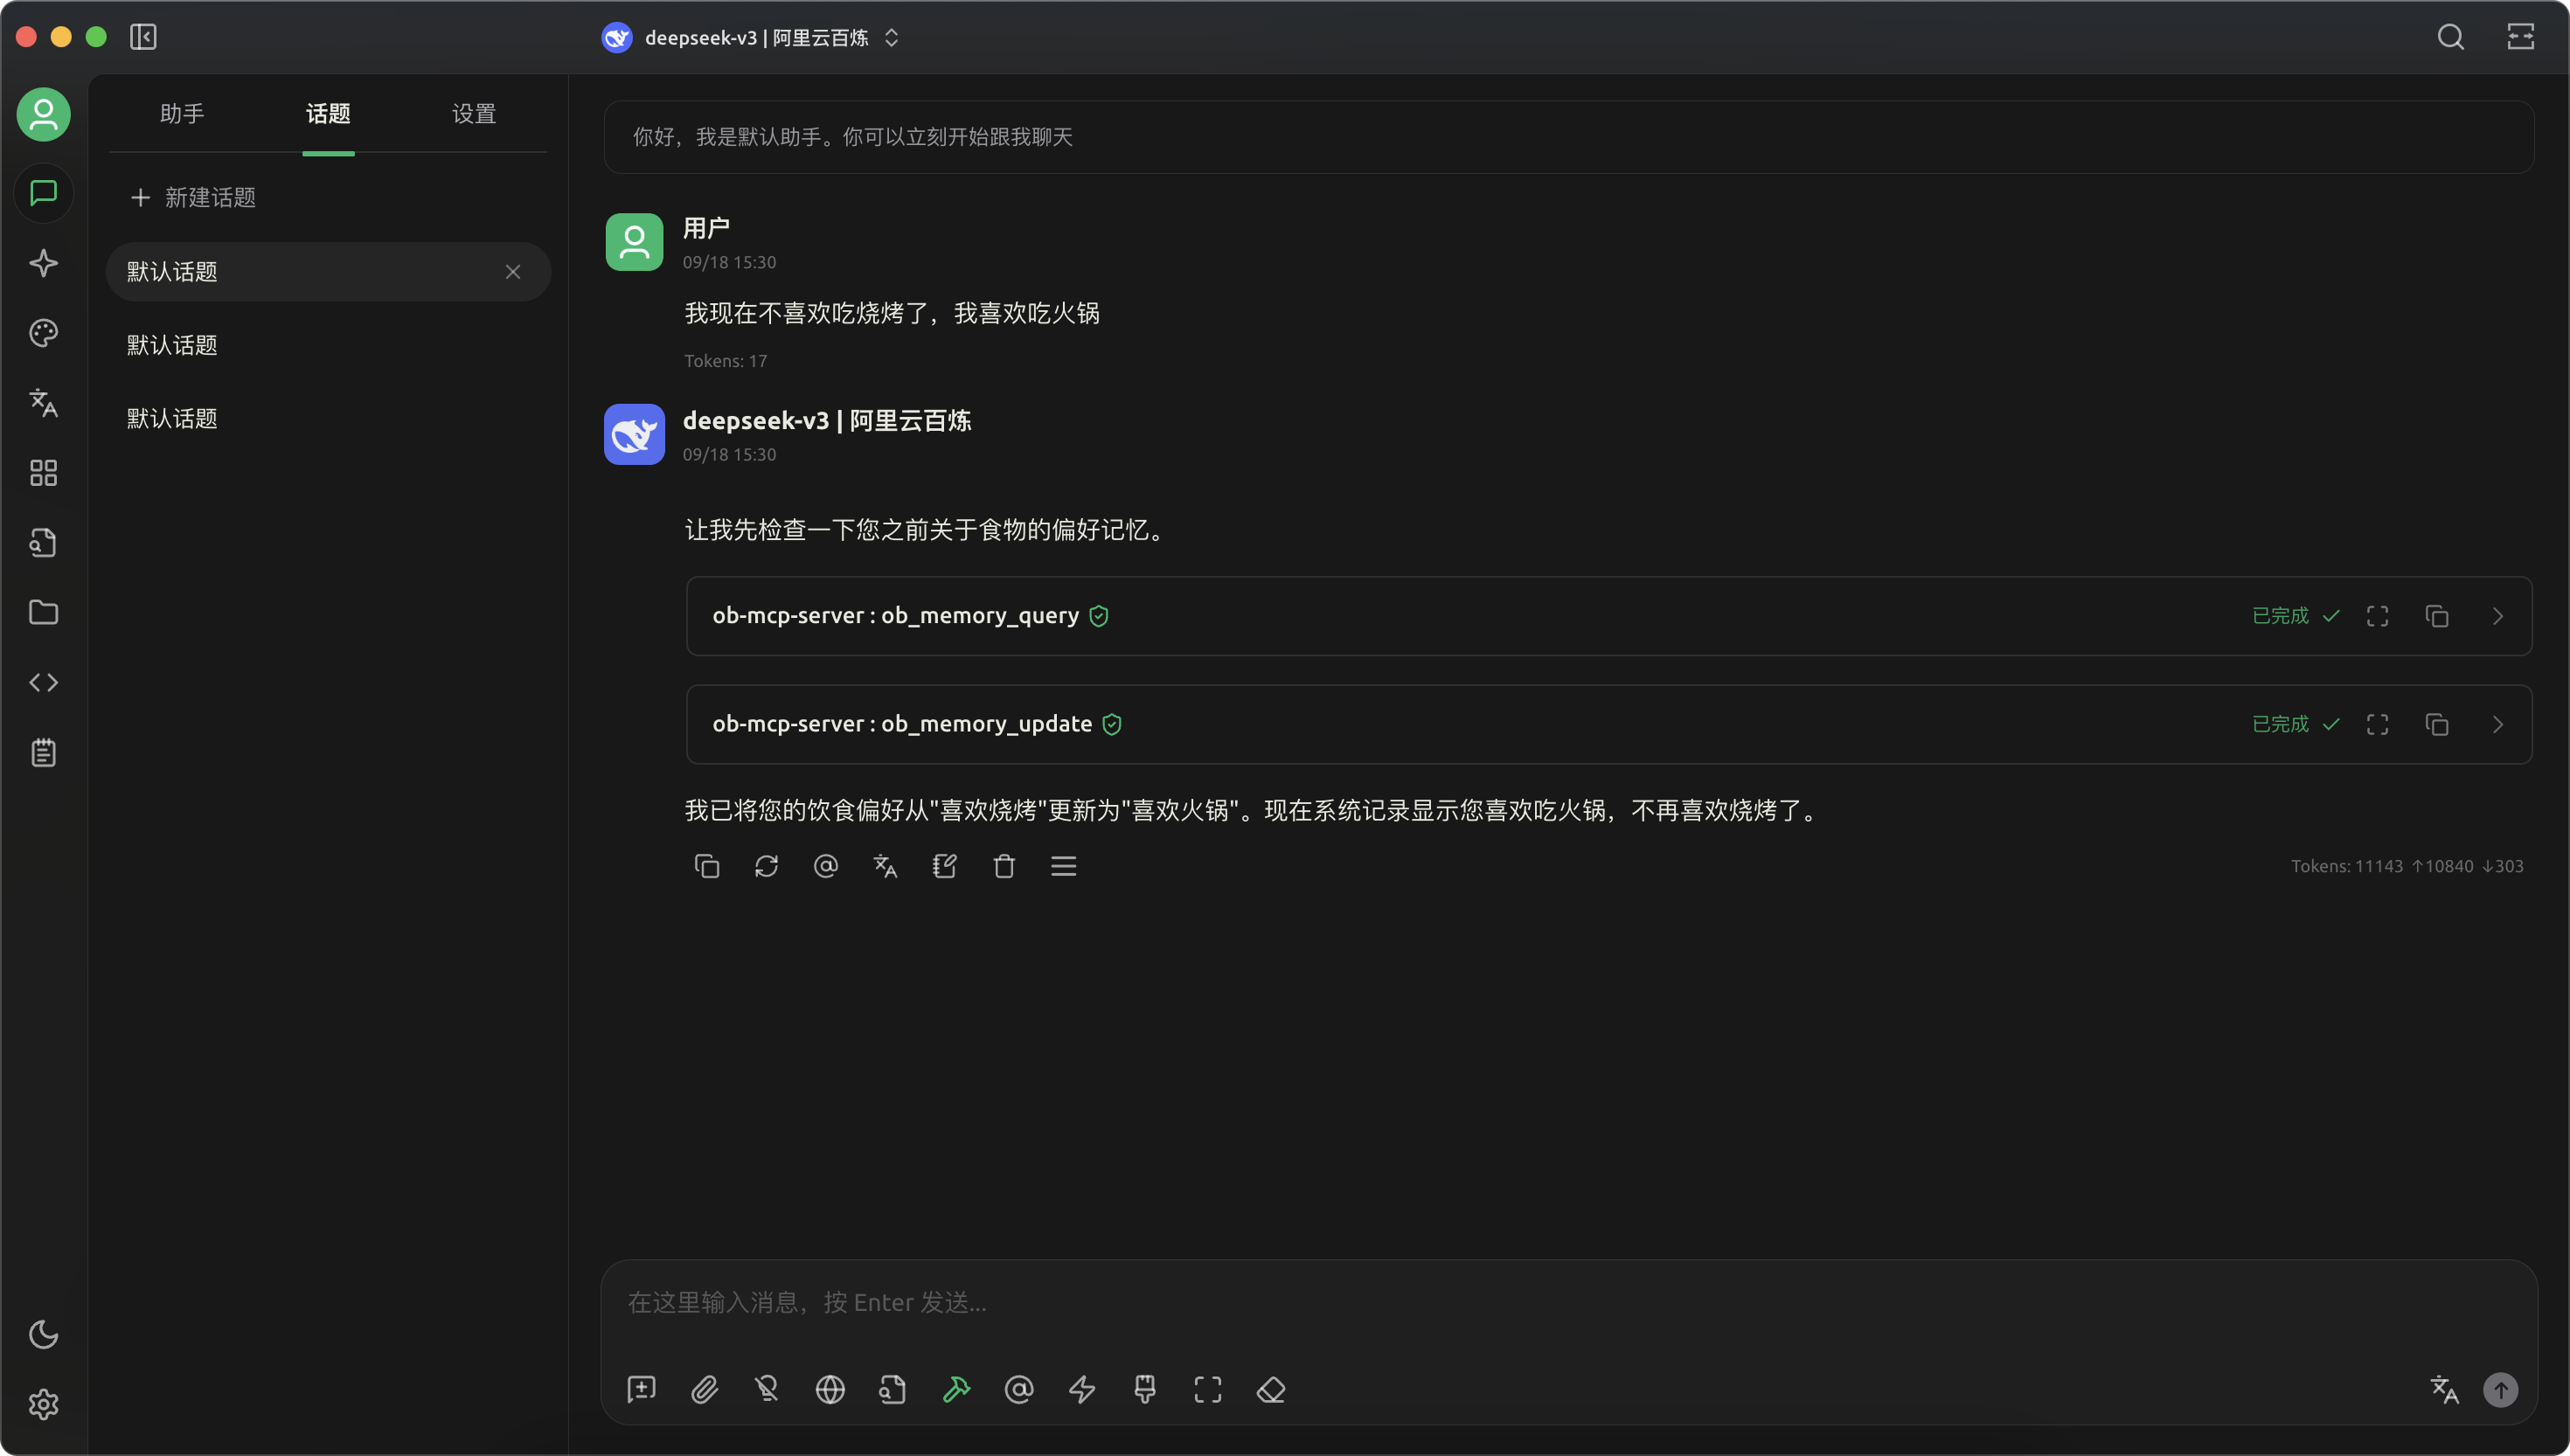Open ob_memory_update result in fullscreen
Viewport: 2570px width, 1456px height.
point(2378,725)
